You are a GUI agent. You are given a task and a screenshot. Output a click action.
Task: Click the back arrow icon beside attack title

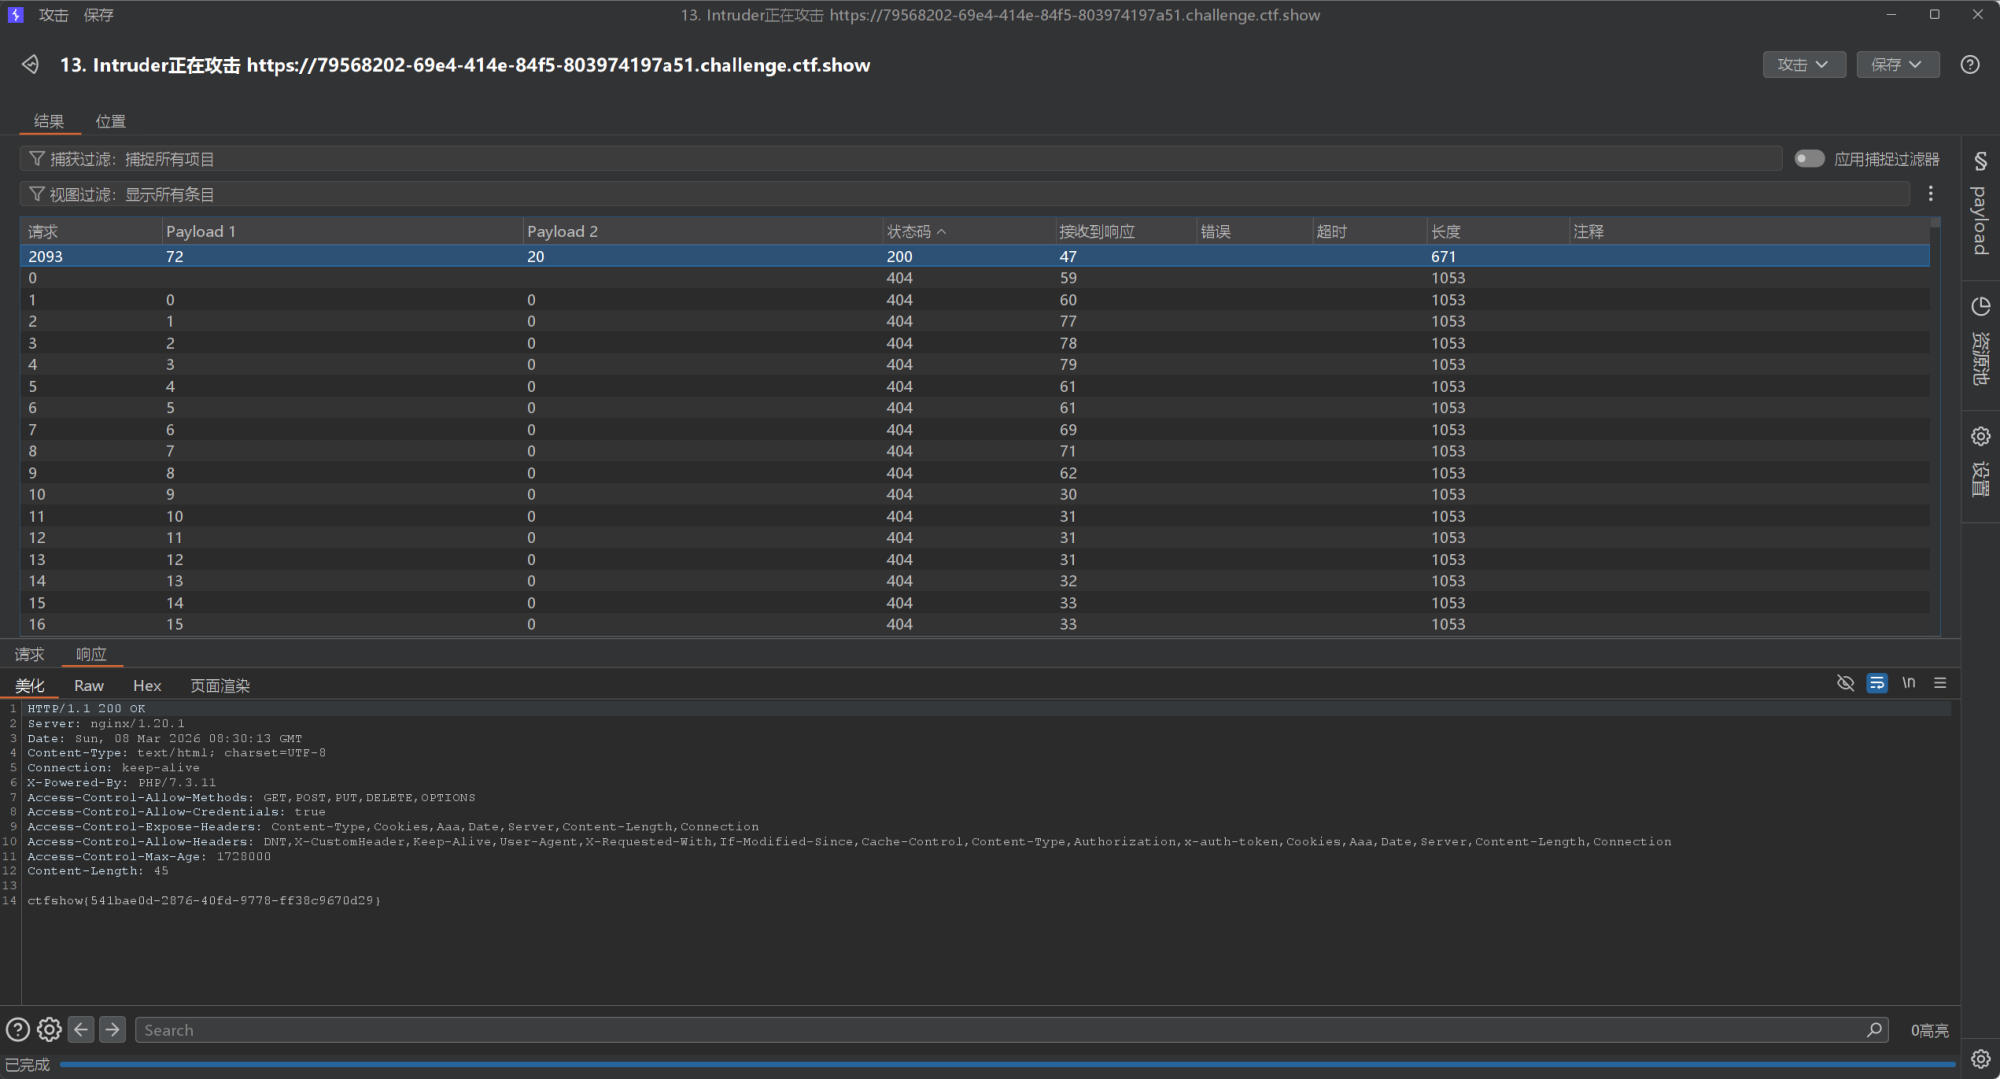pyautogui.click(x=30, y=65)
